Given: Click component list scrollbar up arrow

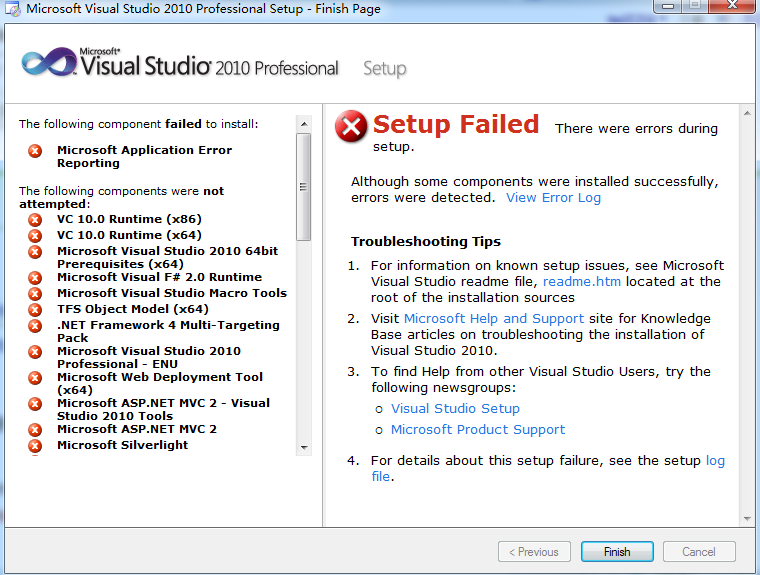Looking at the screenshot, I should click(x=304, y=124).
